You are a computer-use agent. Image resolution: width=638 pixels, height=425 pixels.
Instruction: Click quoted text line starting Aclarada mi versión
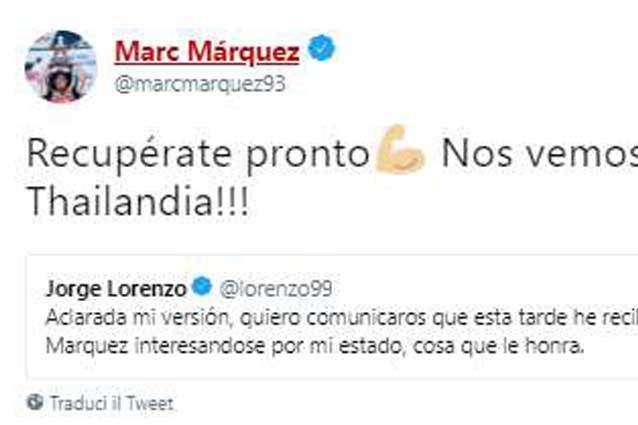[342, 318]
